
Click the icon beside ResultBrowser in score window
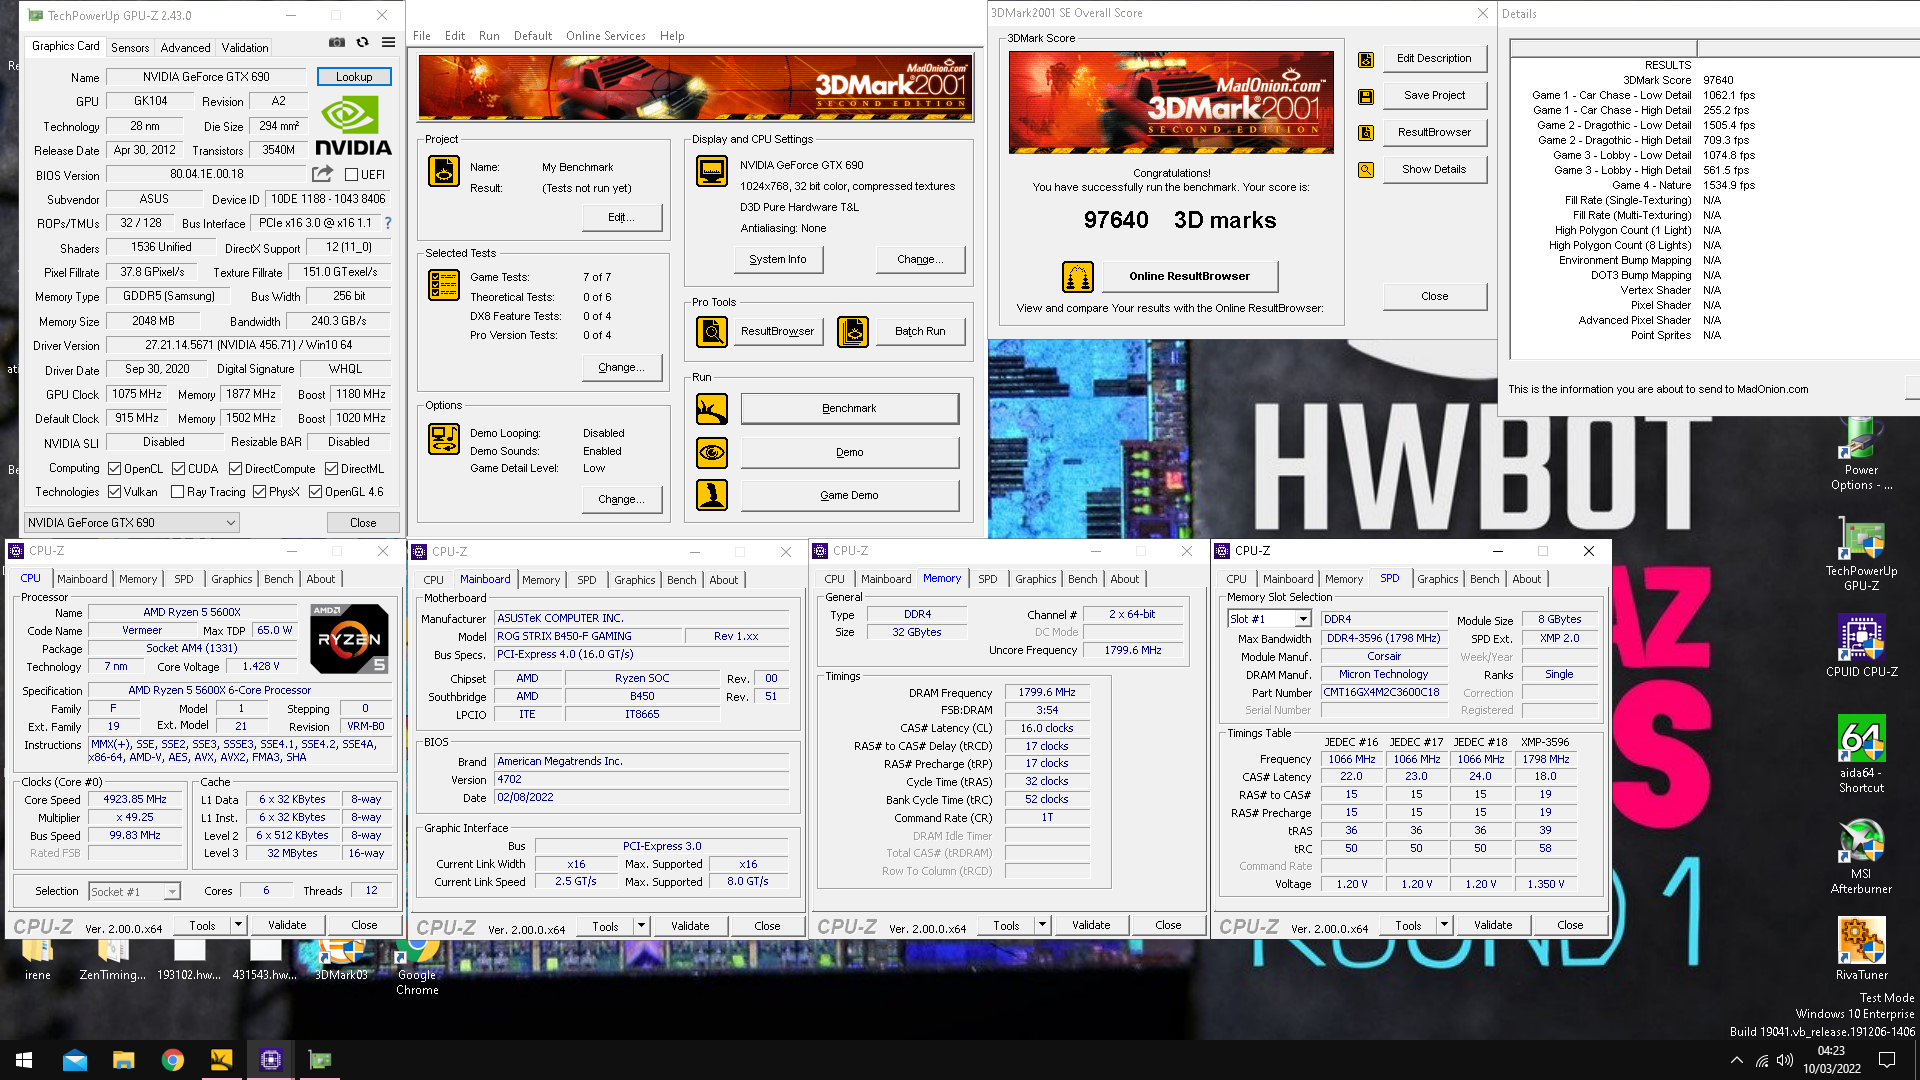[1366, 133]
